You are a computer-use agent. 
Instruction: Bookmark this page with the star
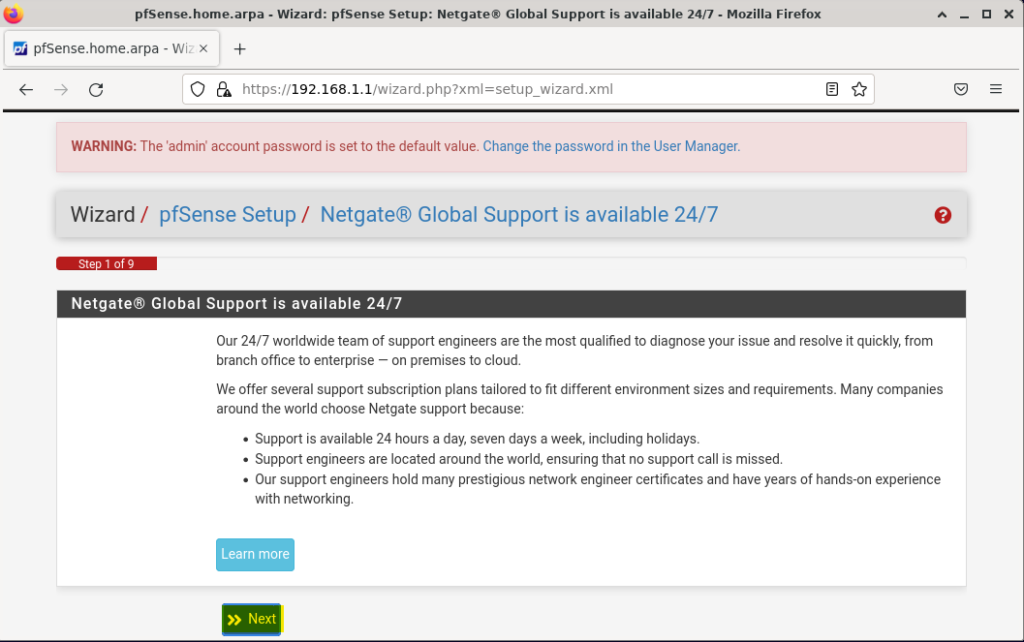(859, 89)
